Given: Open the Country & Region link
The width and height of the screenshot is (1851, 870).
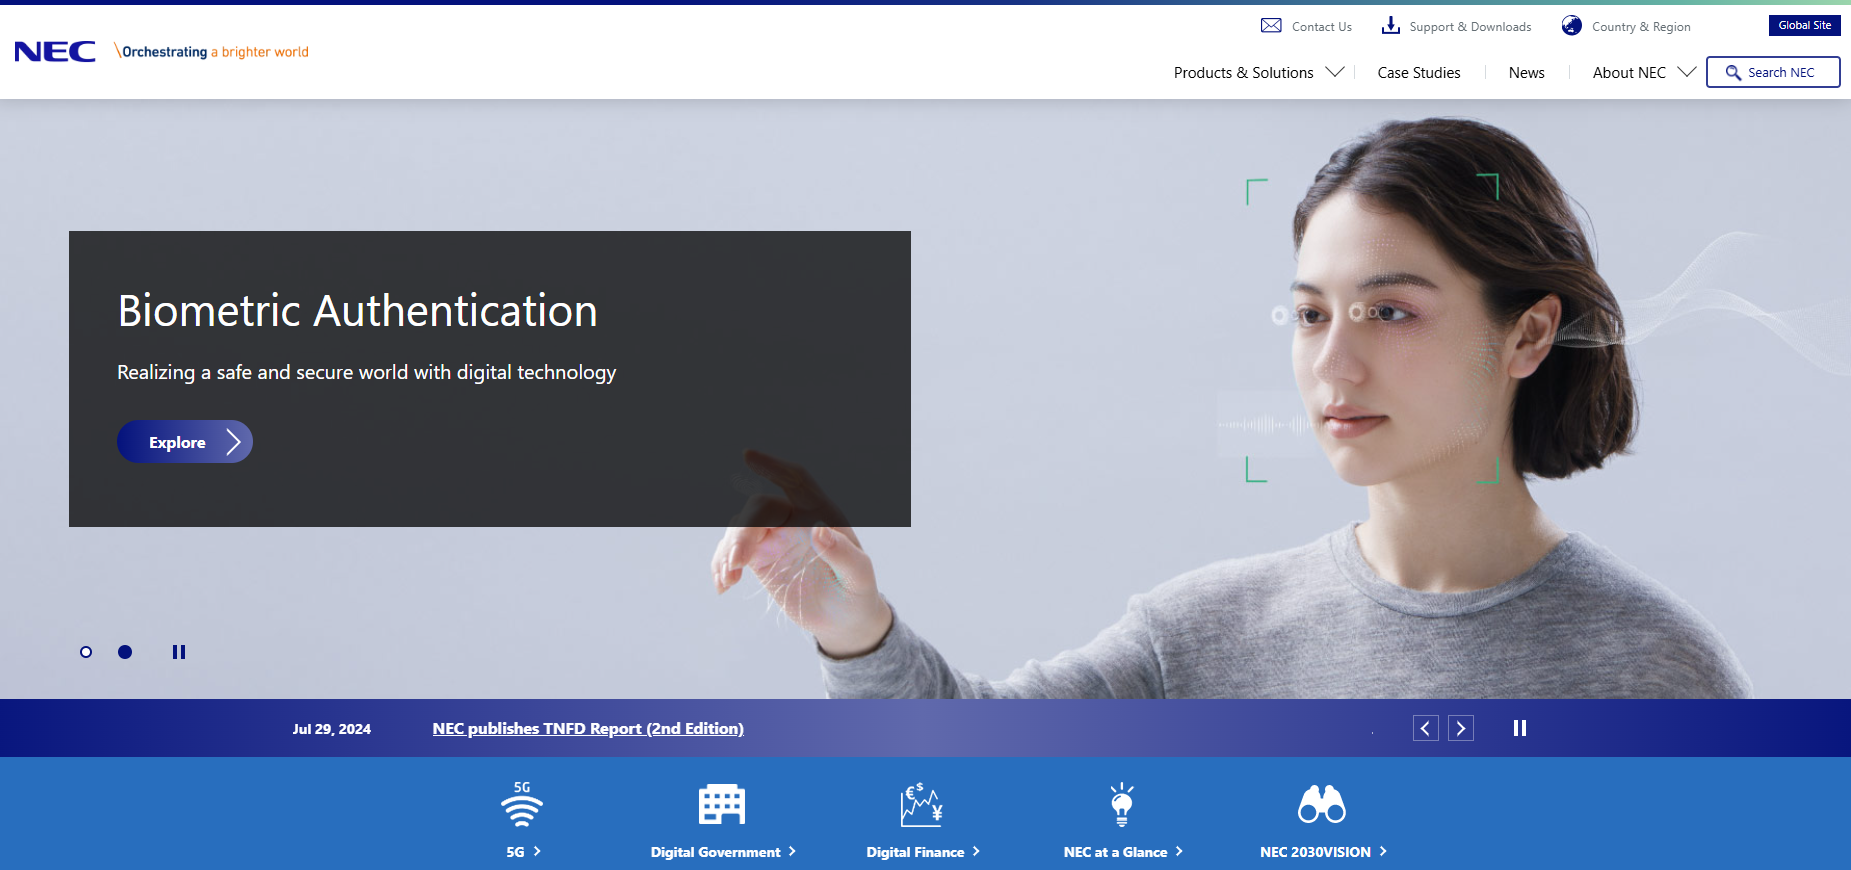Looking at the screenshot, I should 1641,27.
